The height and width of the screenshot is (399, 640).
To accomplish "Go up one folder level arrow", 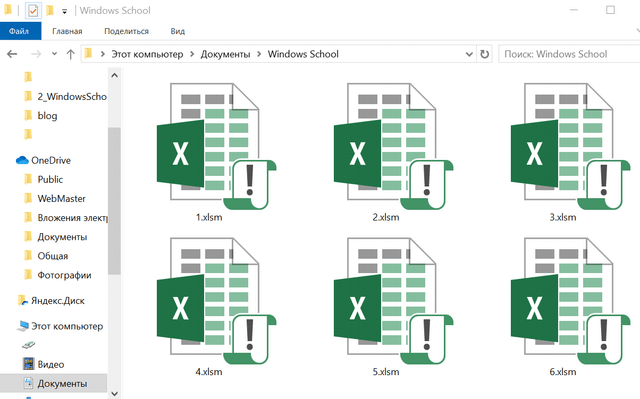I will click(x=71, y=54).
